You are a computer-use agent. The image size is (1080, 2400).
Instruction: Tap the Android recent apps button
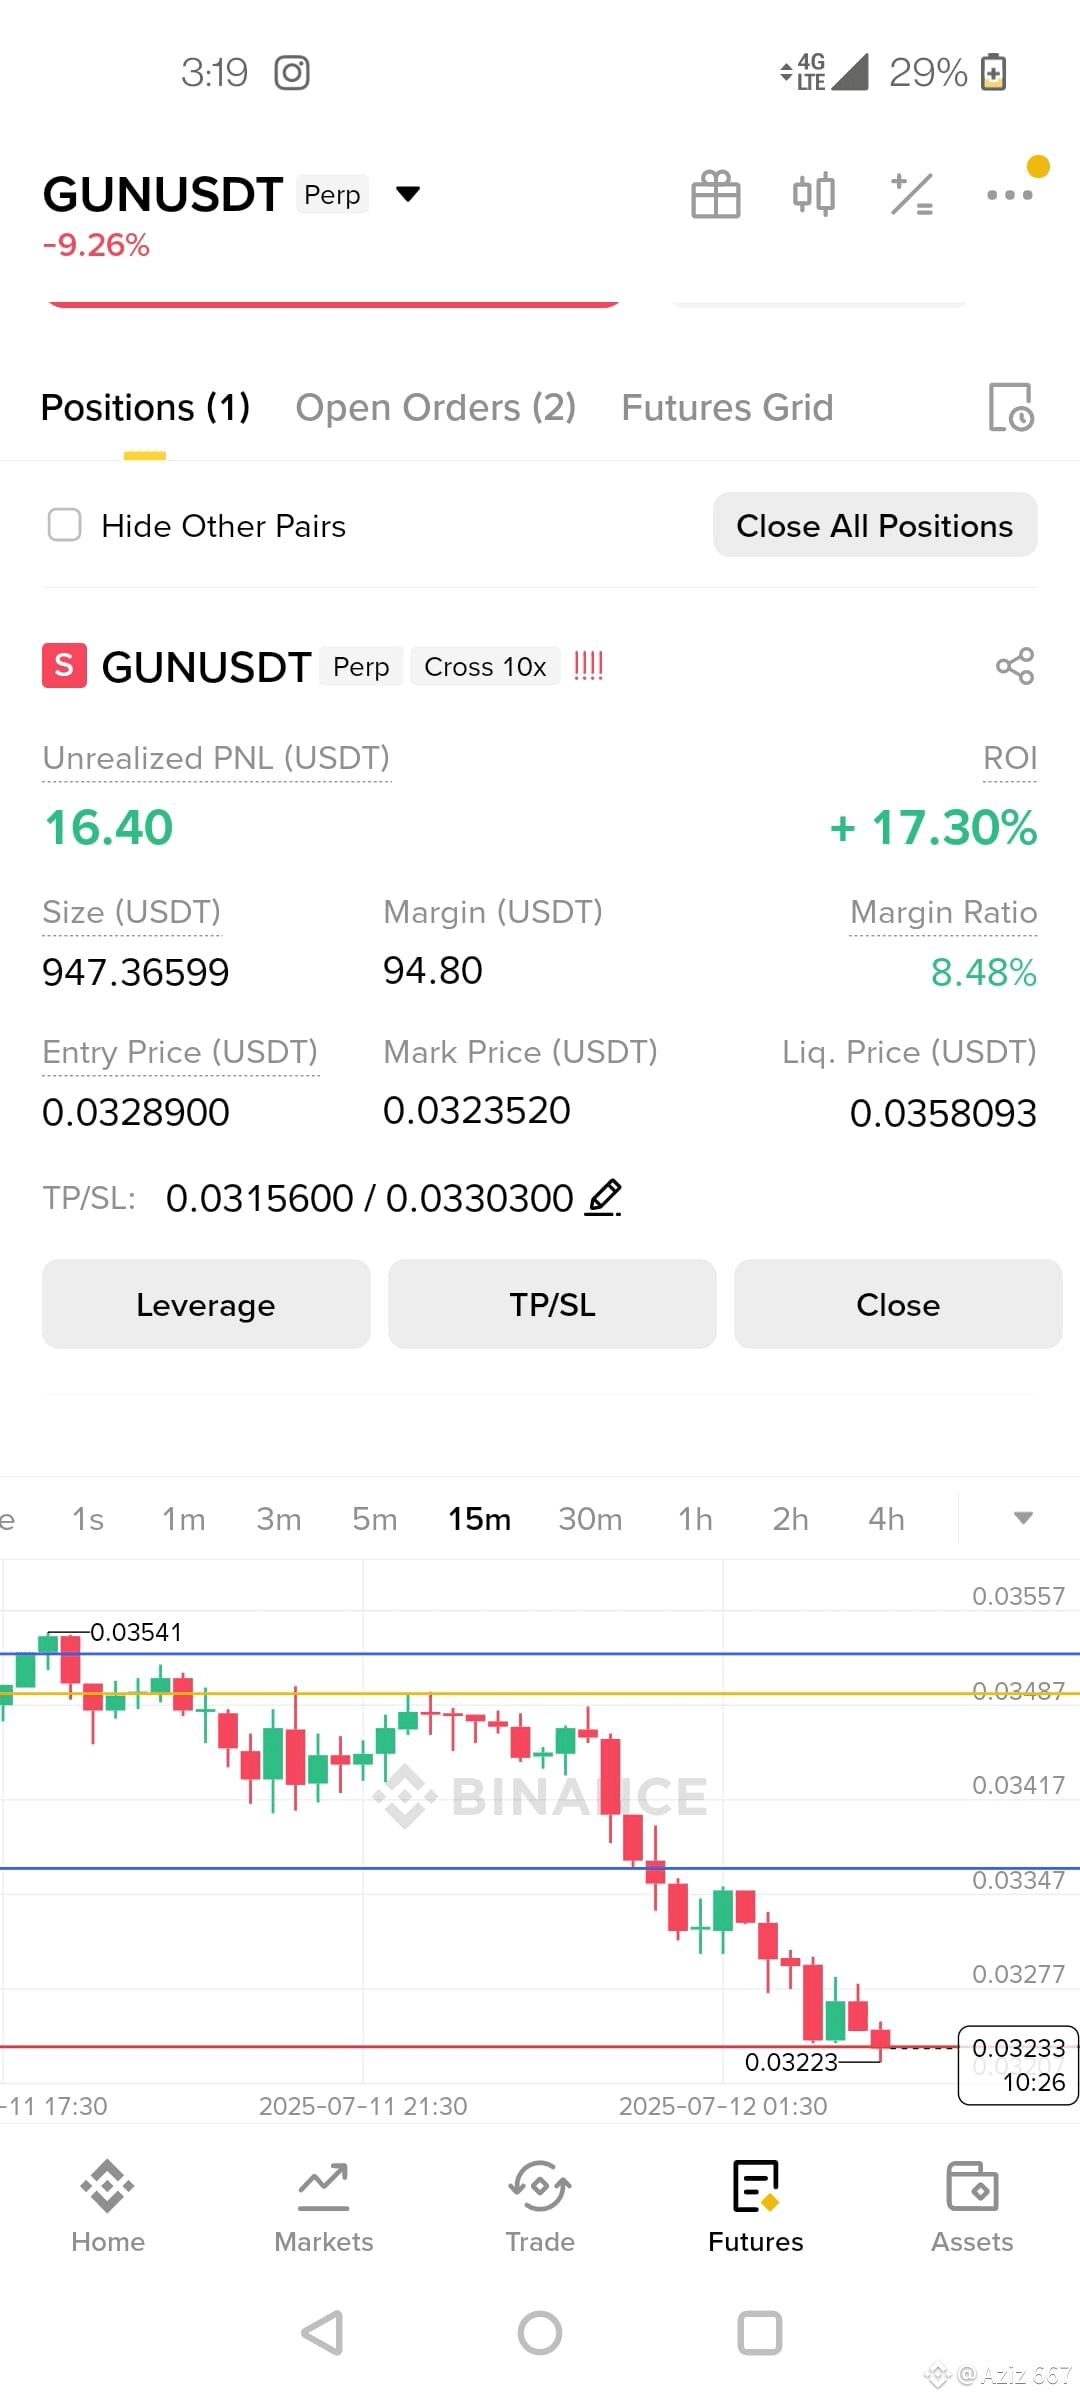759,2333
